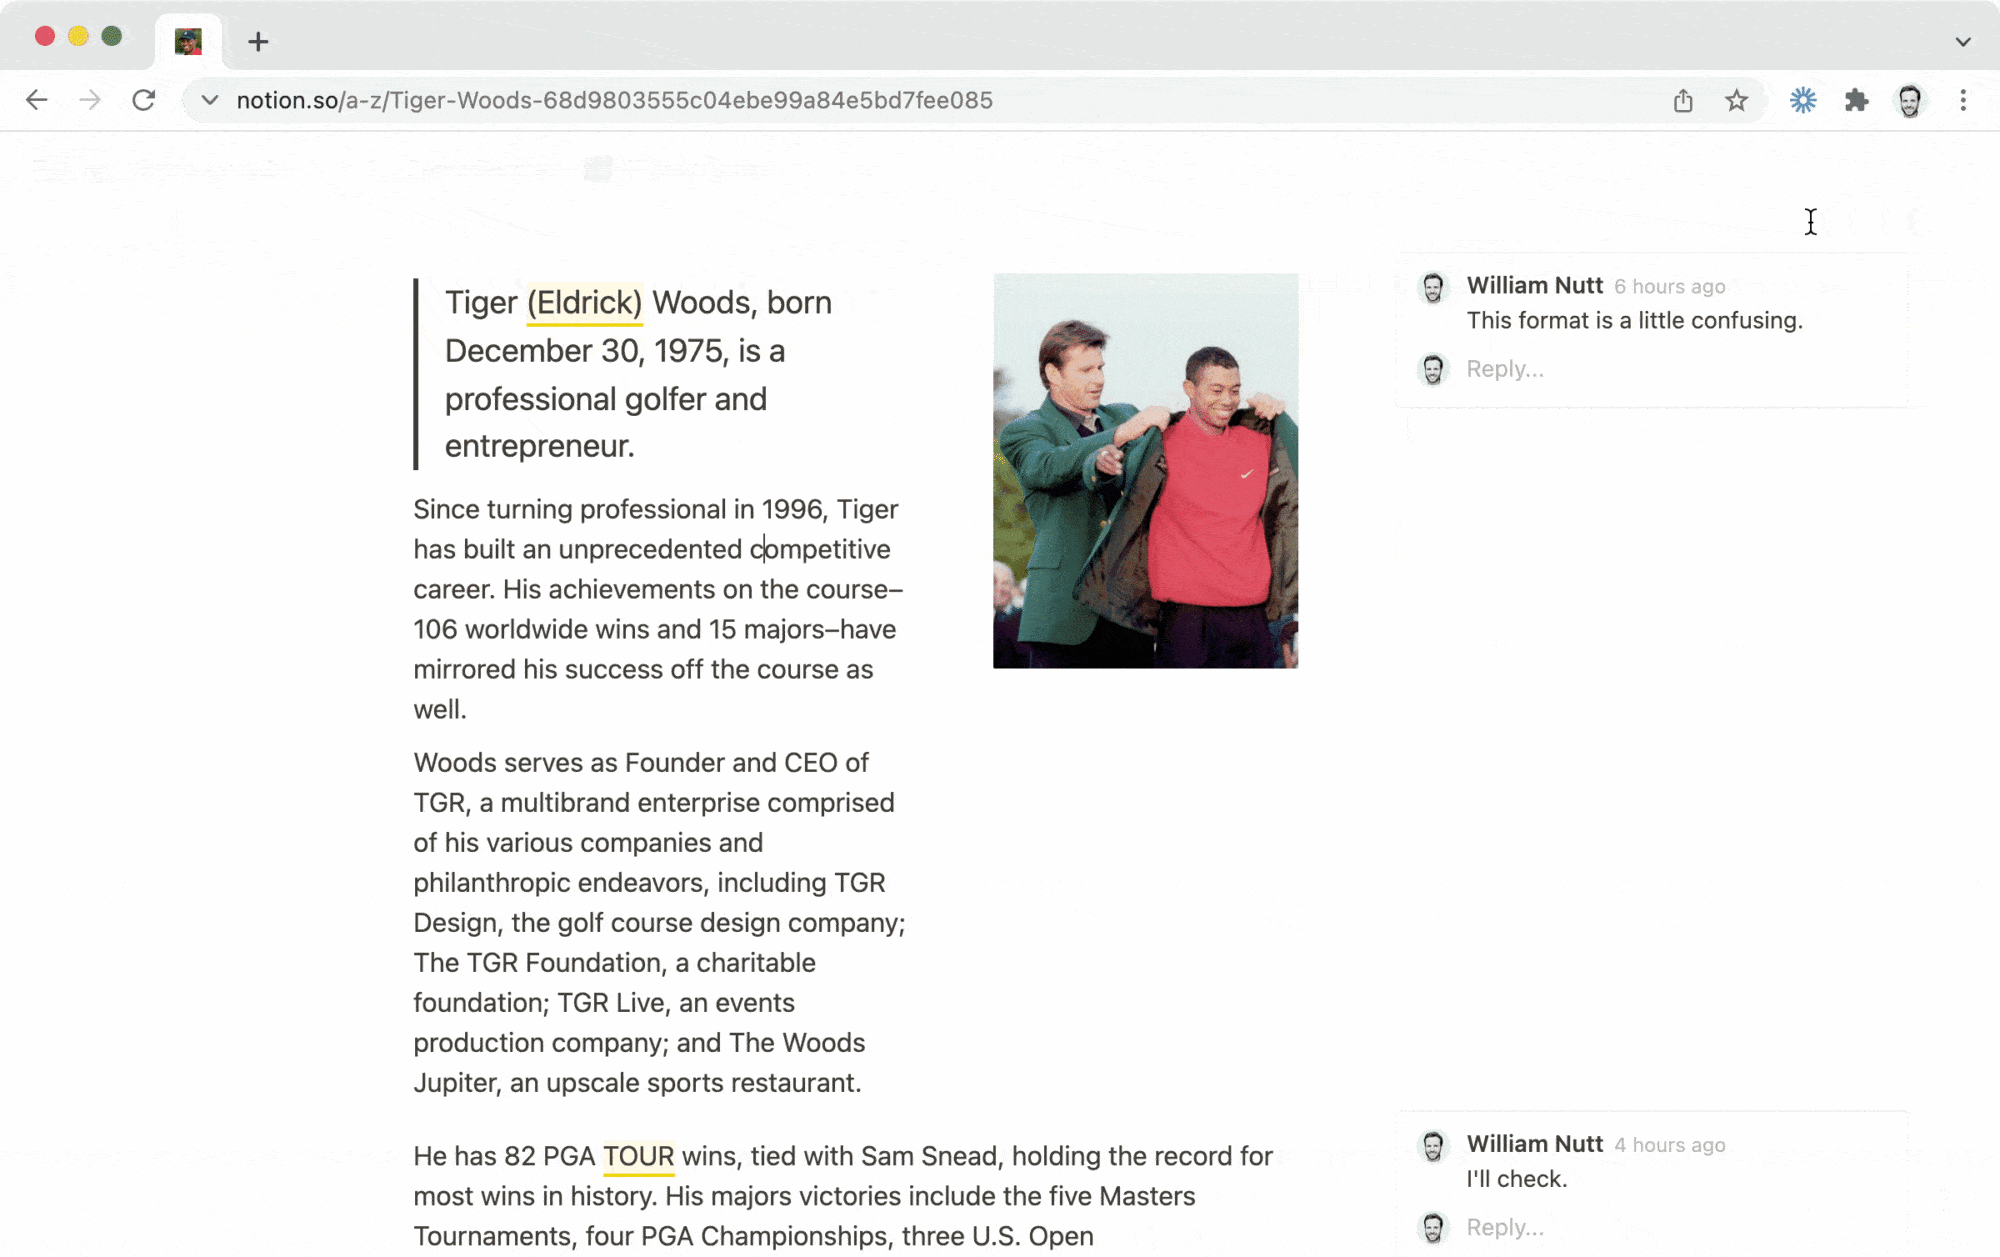This screenshot has height=1257, width=2000.
Task: Expand the minimized Chrome tab strip arrow
Action: tap(1963, 42)
